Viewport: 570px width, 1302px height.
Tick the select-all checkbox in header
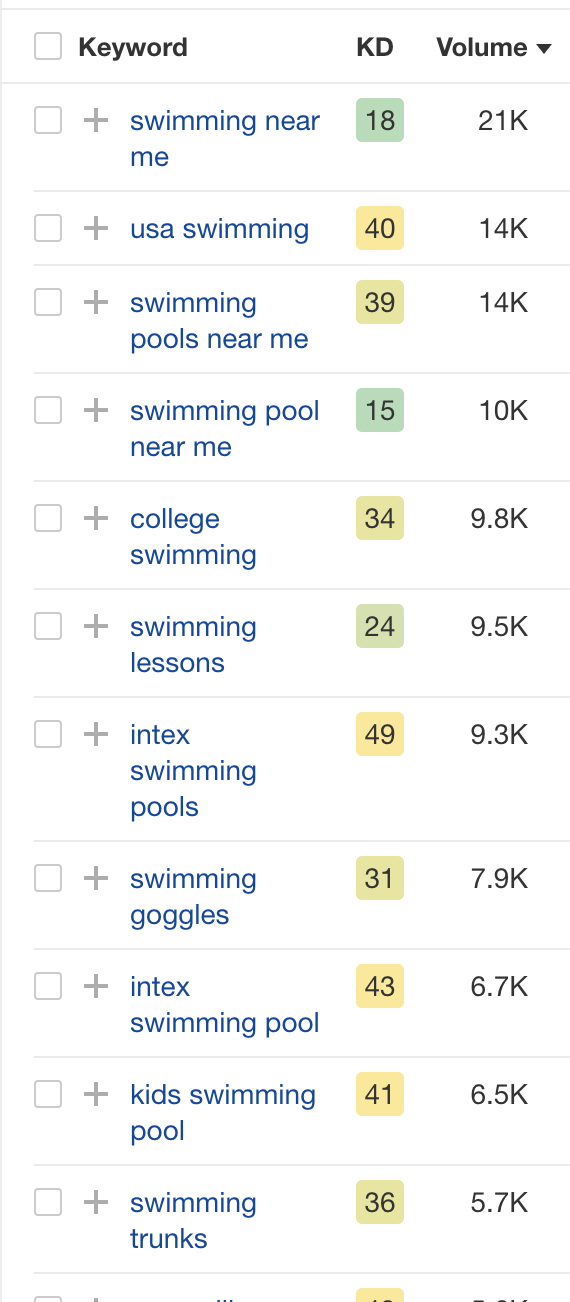(48, 47)
